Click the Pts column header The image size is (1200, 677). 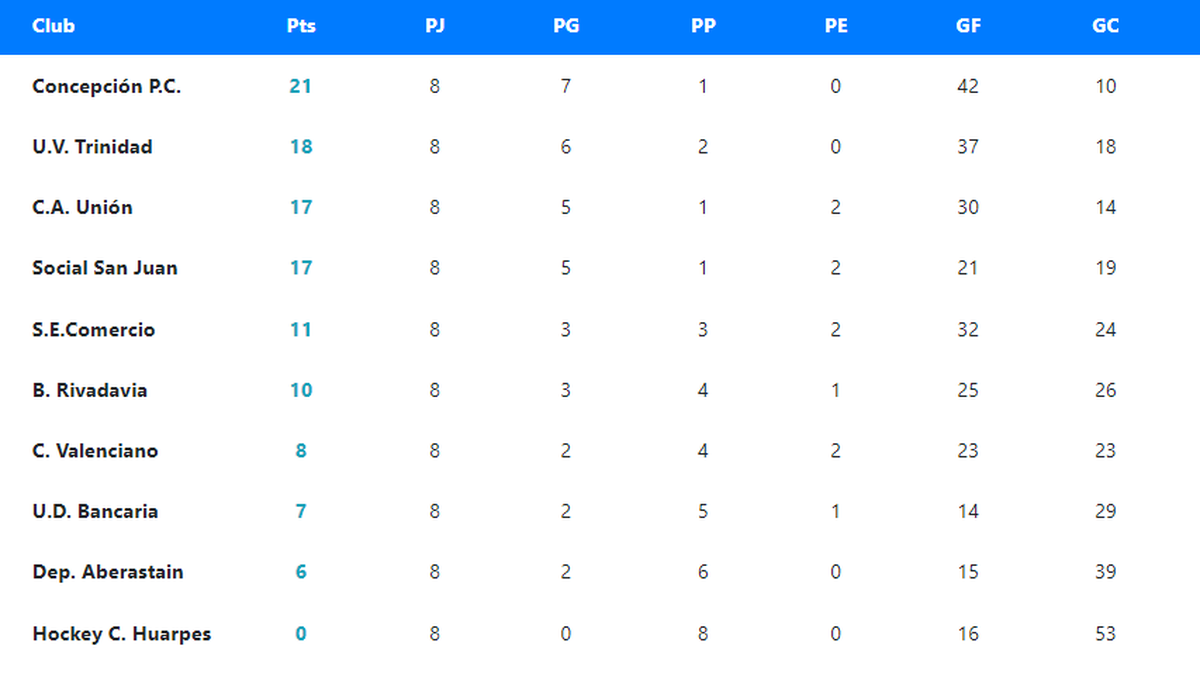coord(301,26)
